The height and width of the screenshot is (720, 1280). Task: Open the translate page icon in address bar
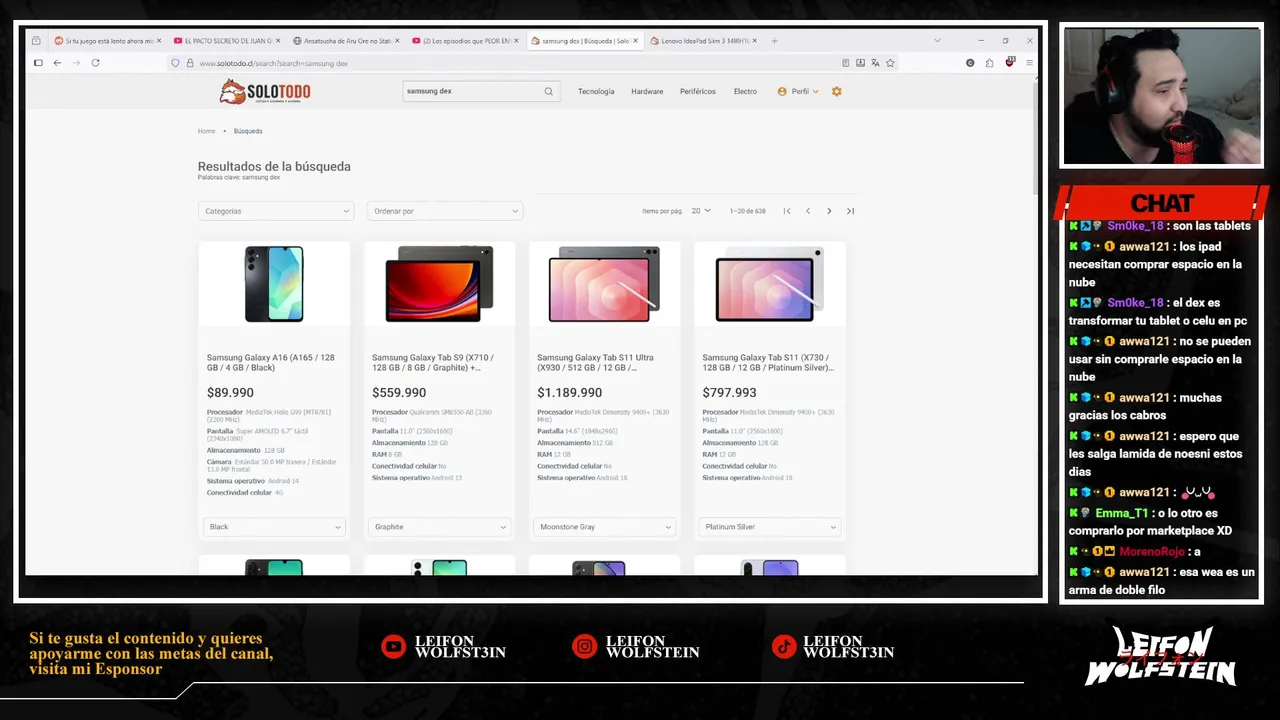pyautogui.click(x=875, y=63)
